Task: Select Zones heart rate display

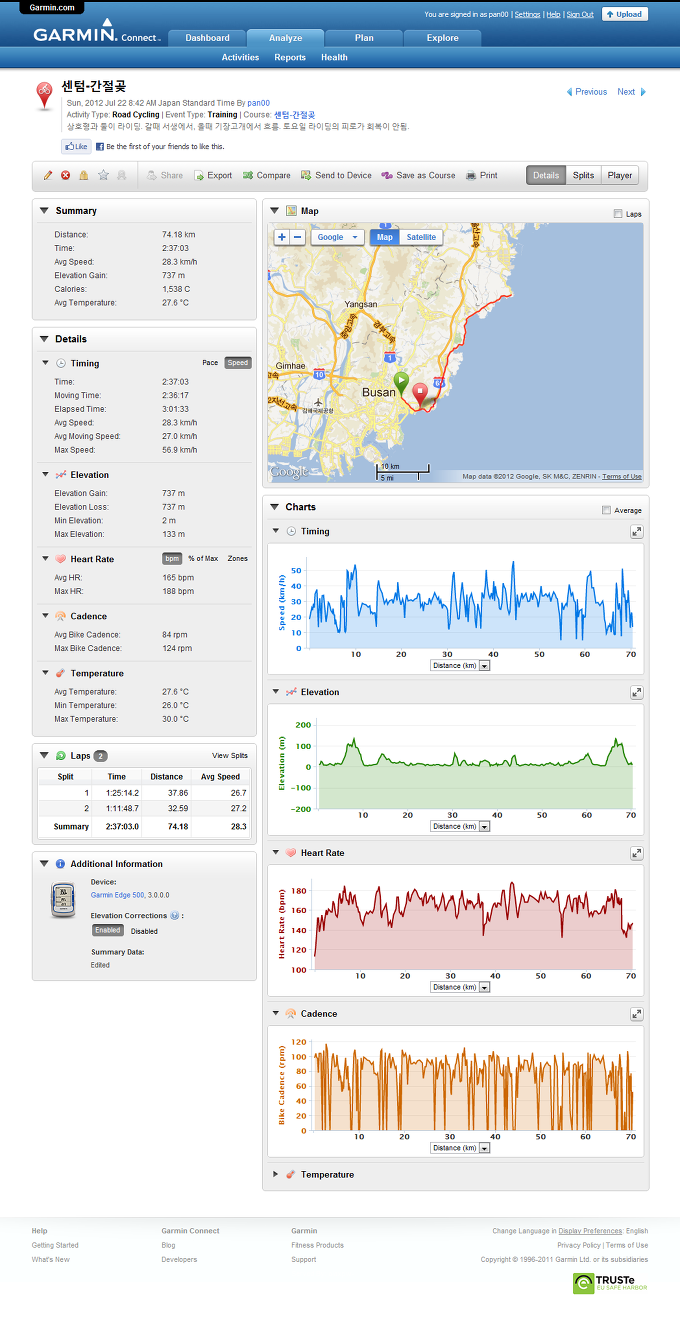Action: [238, 558]
